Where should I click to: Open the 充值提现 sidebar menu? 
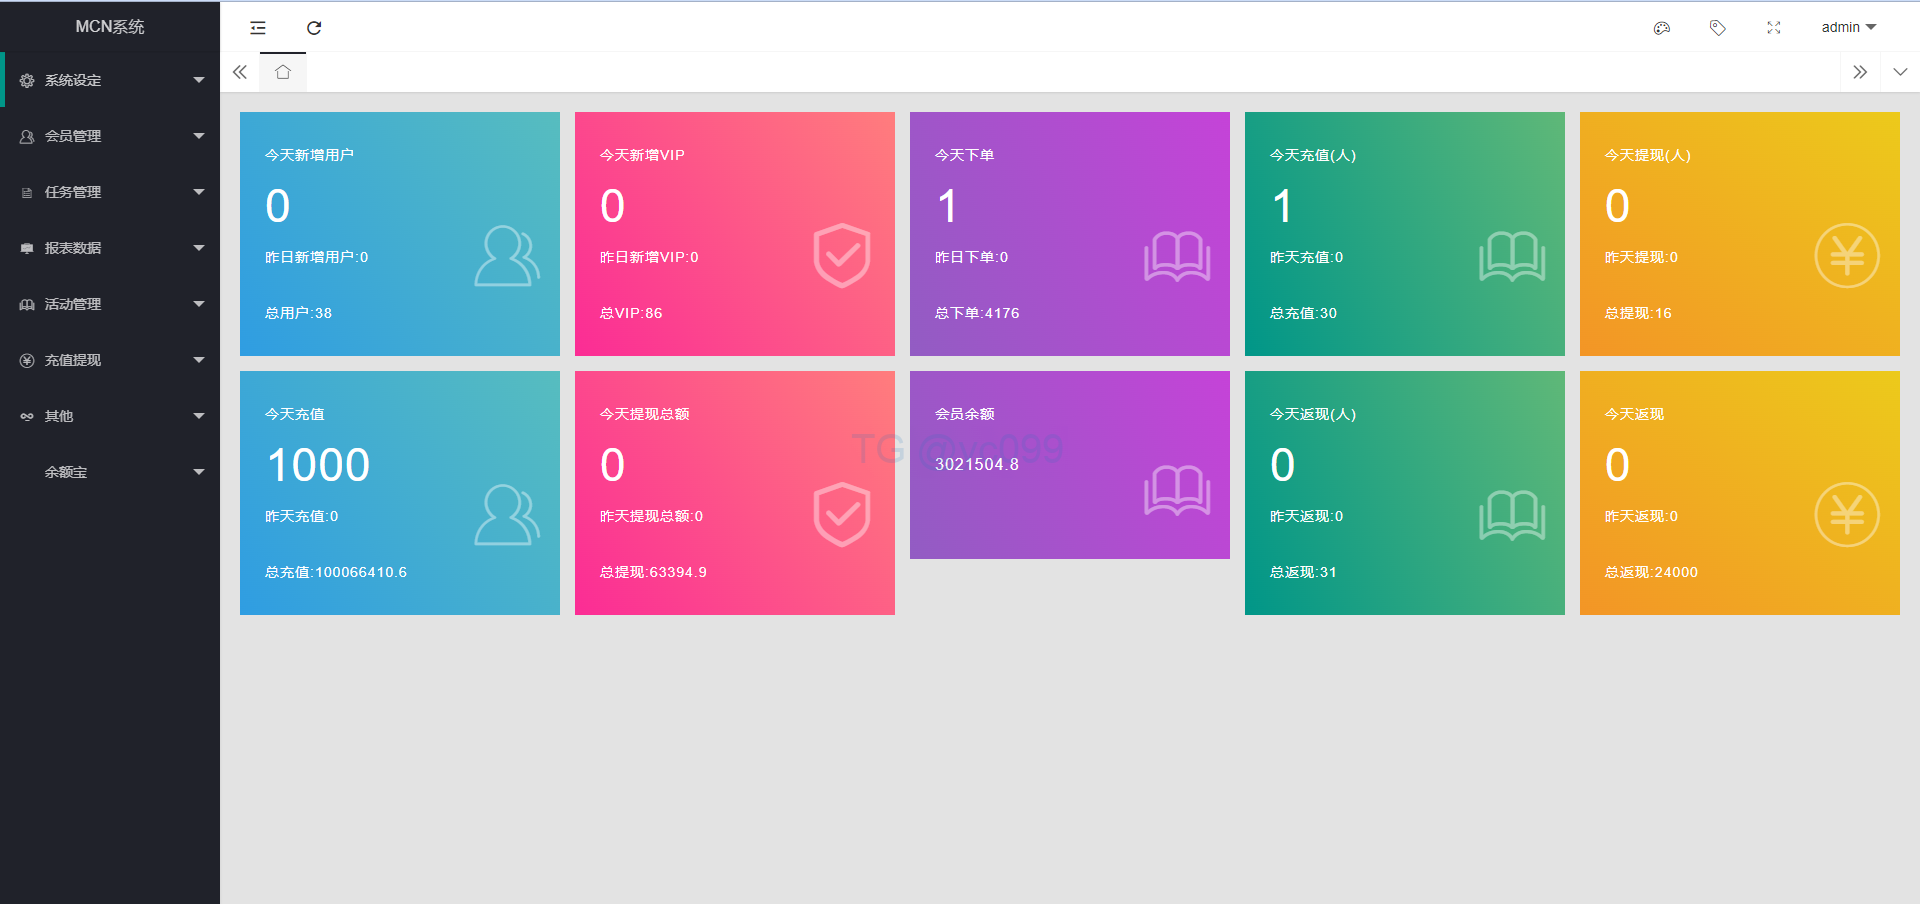tap(110, 360)
